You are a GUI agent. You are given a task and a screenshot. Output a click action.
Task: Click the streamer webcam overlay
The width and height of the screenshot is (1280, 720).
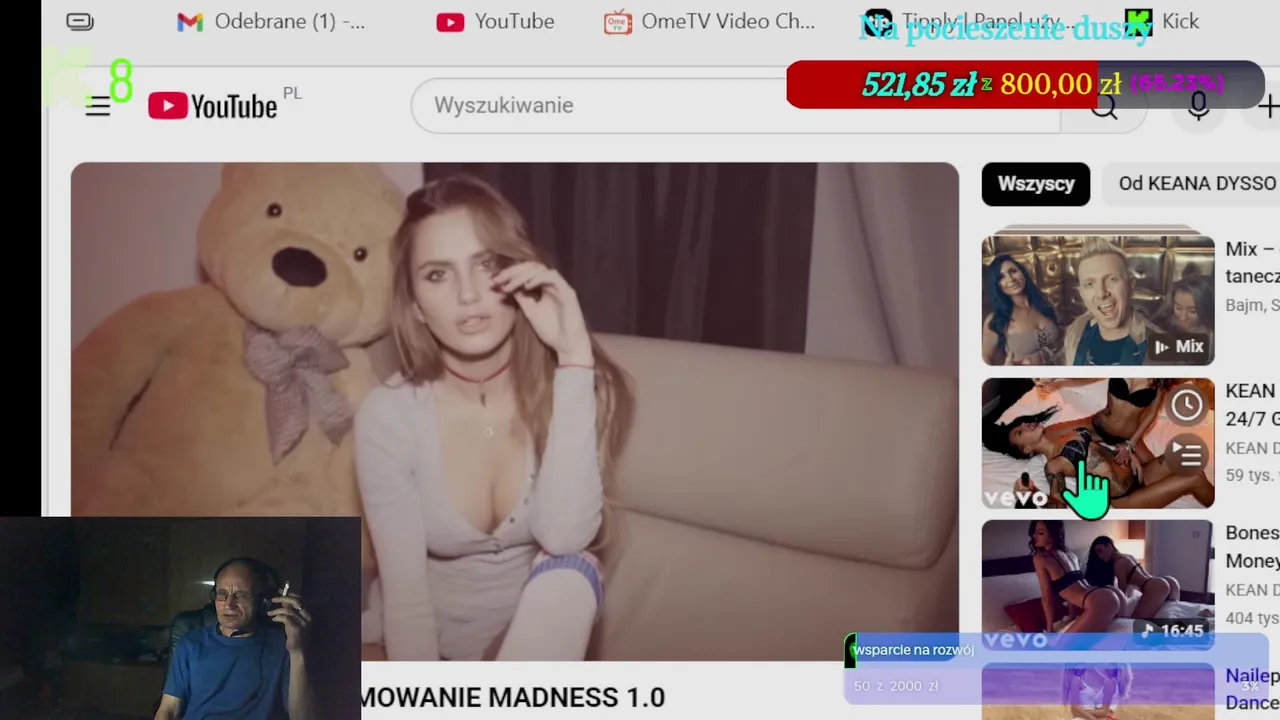coord(180,618)
